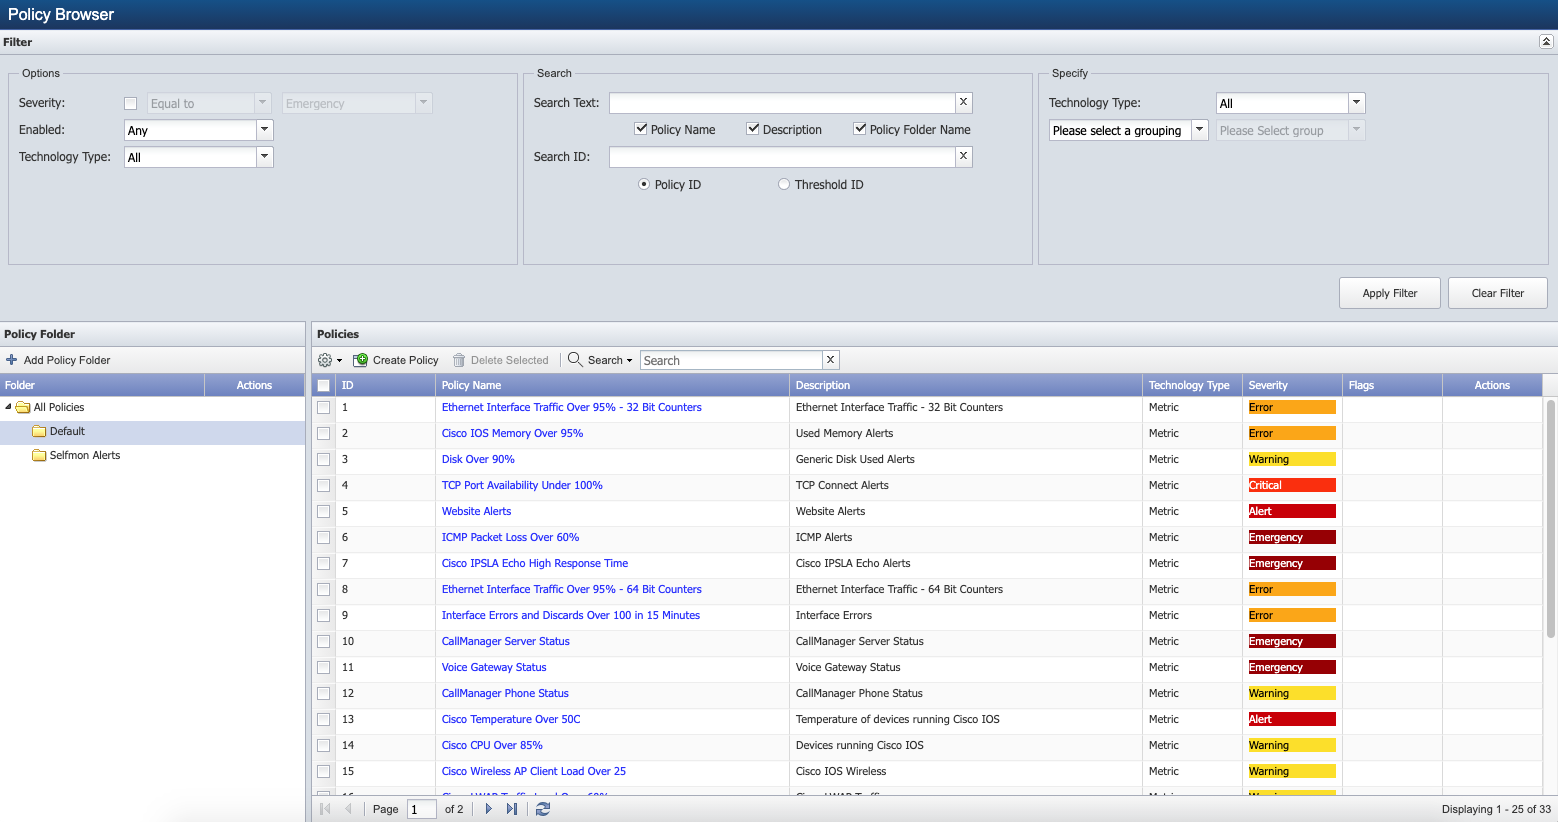Screen dimensions: 1558x822
Task: Sort by the Technology Type column header
Action: 1193,385
